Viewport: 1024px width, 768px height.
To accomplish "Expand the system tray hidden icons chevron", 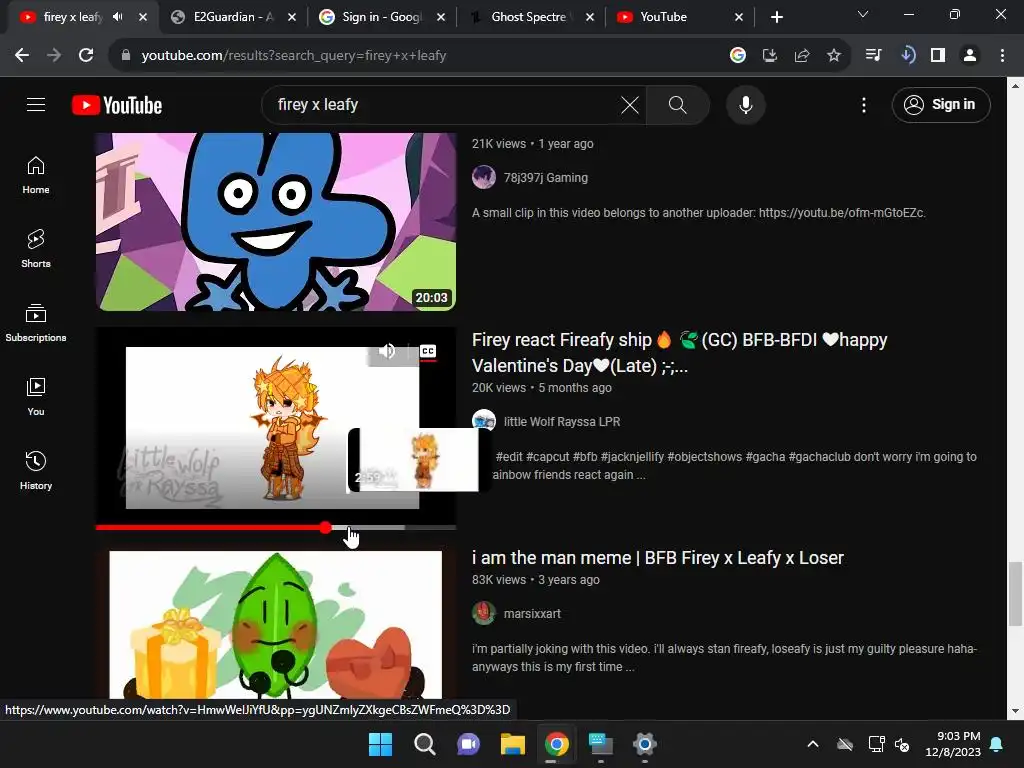I will pyautogui.click(x=813, y=744).
